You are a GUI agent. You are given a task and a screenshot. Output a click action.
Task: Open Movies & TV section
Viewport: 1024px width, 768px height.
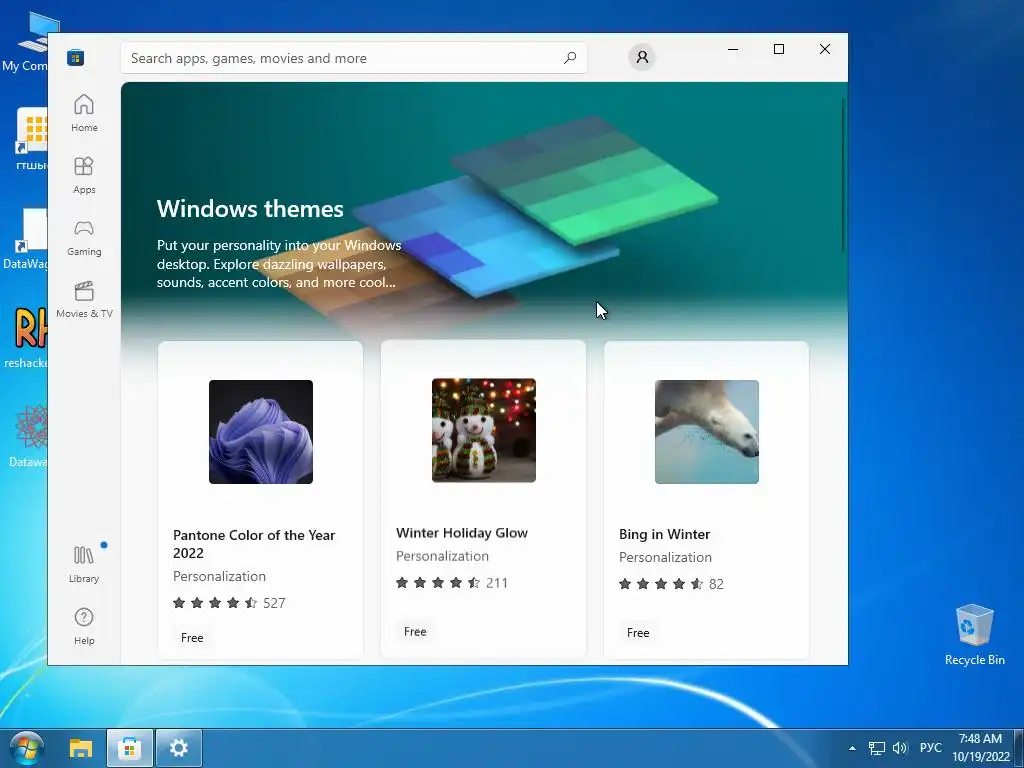click(x=84, y=299)
